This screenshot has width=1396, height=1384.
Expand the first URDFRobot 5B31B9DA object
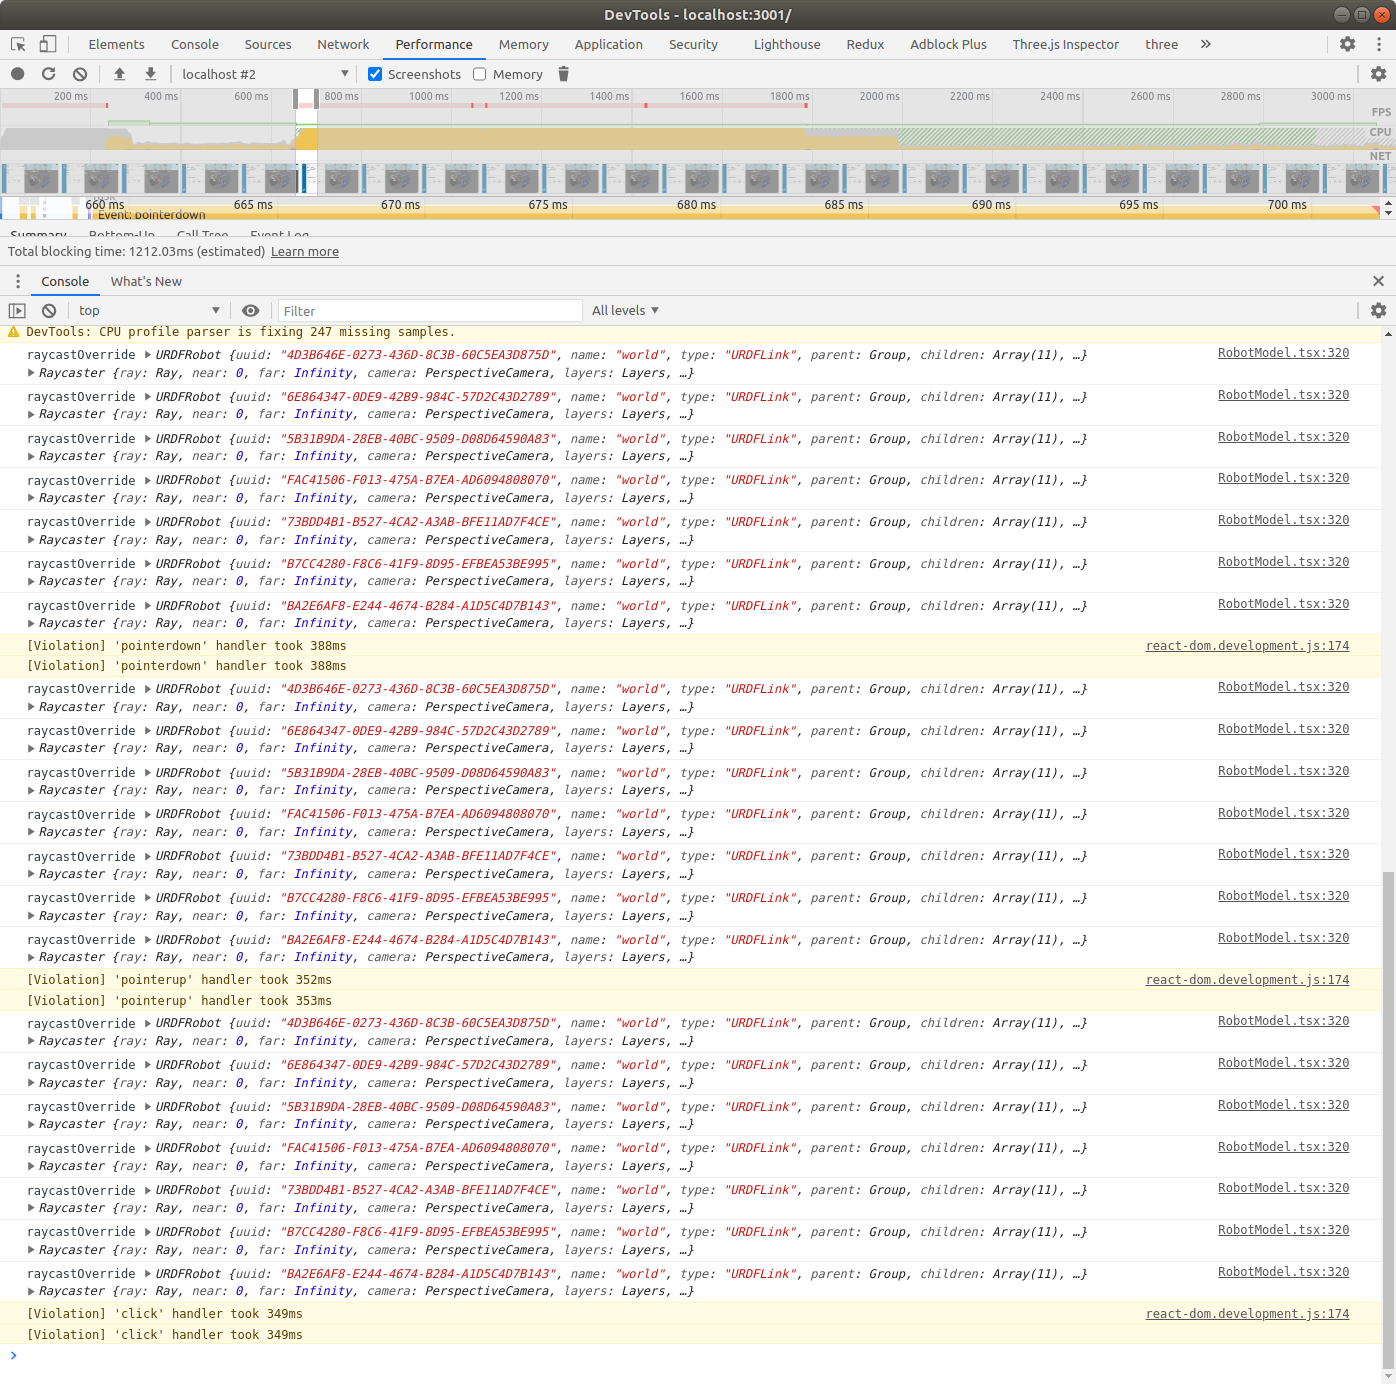(x=148, y=439)
